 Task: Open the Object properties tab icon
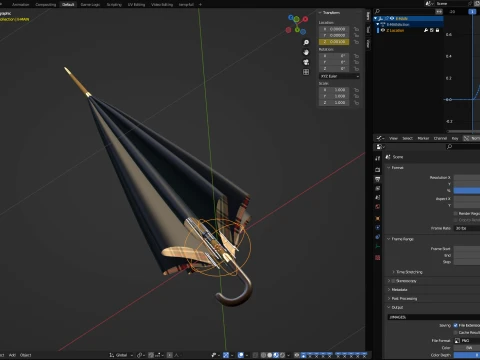pyautogui.click(x=378, y=218)
